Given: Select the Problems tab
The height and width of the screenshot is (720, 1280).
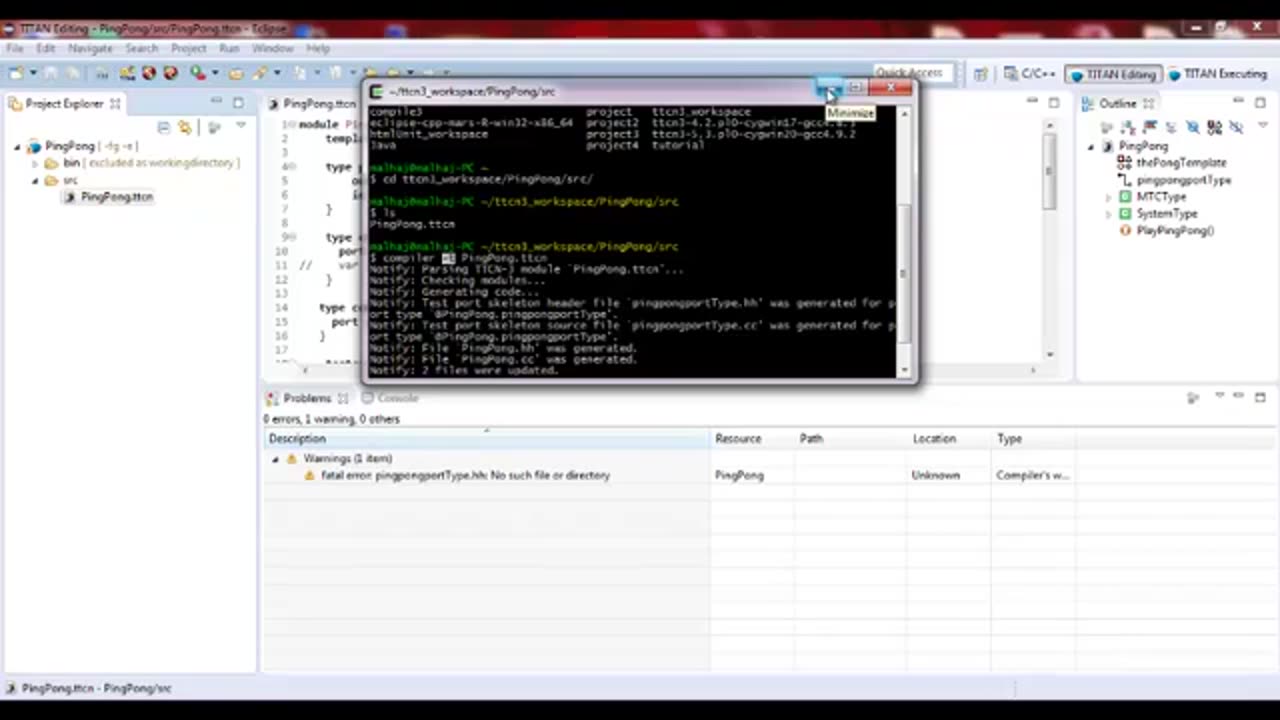Looking at the screenshot, I should point(305,398).
